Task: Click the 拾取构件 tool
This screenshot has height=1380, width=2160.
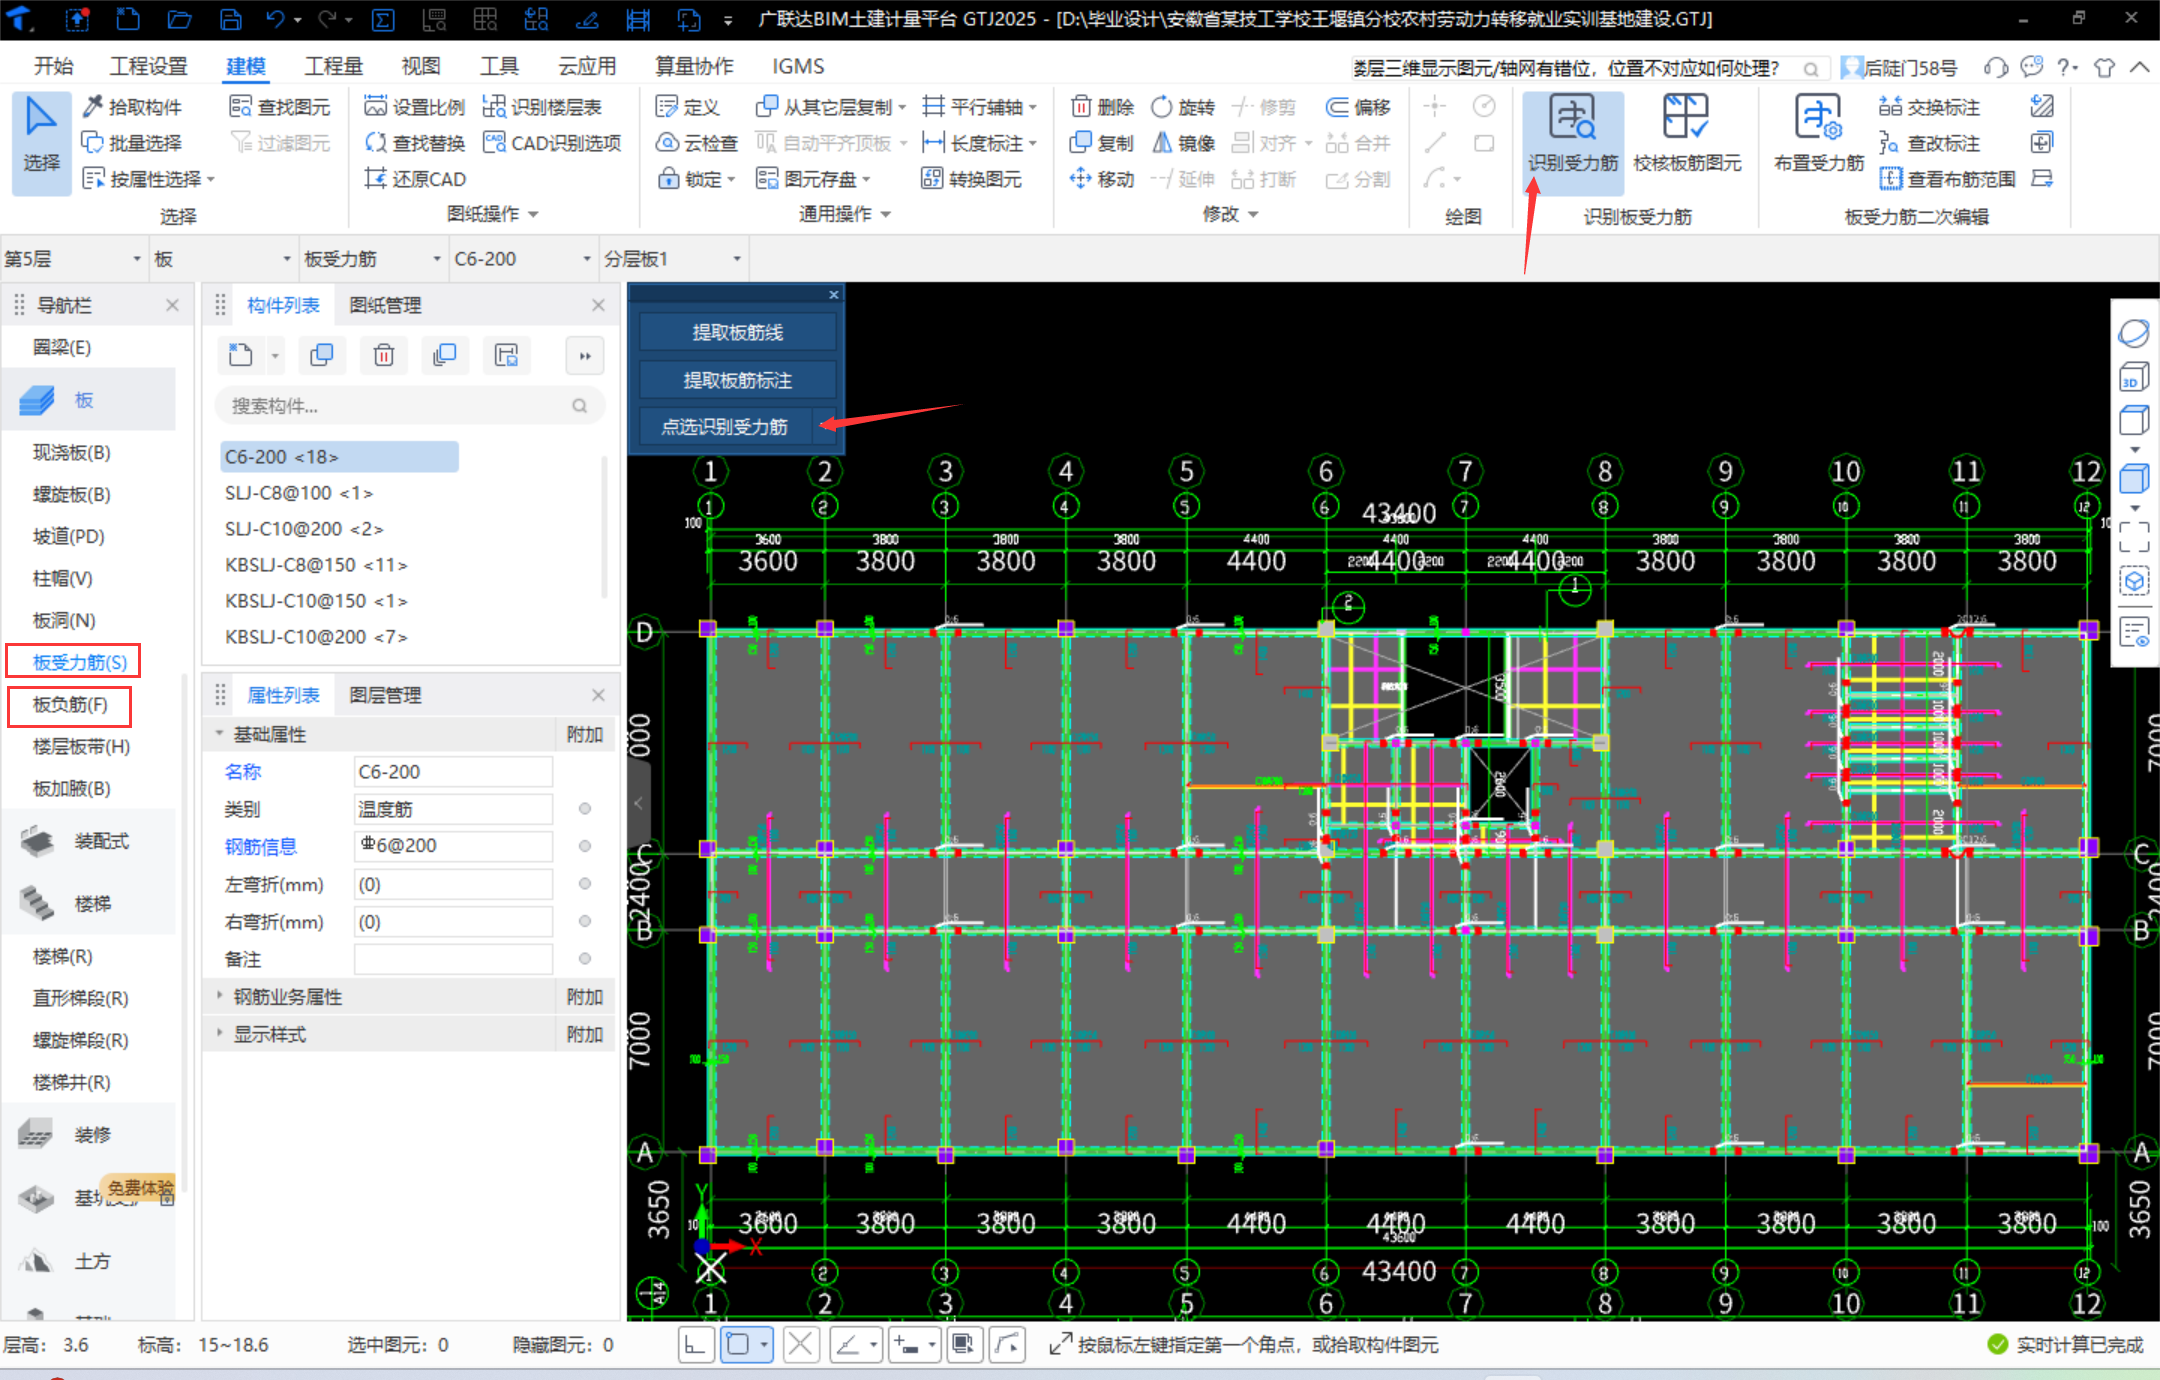Action: [132, 107]
